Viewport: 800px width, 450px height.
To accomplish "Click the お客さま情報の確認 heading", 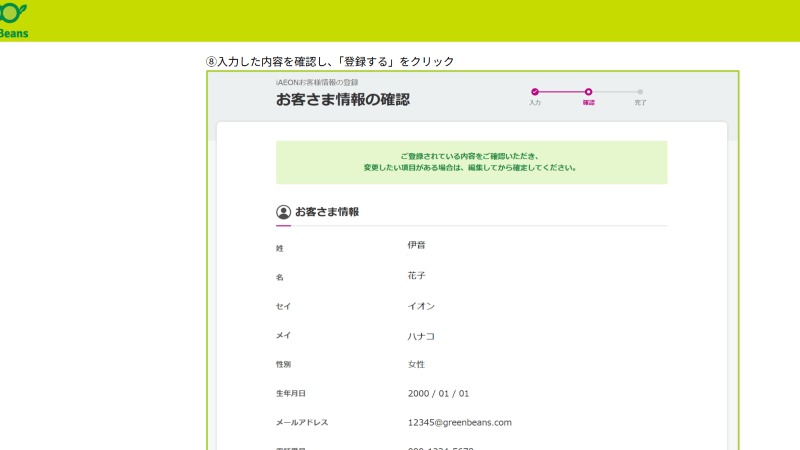I will tap(343, 99).
